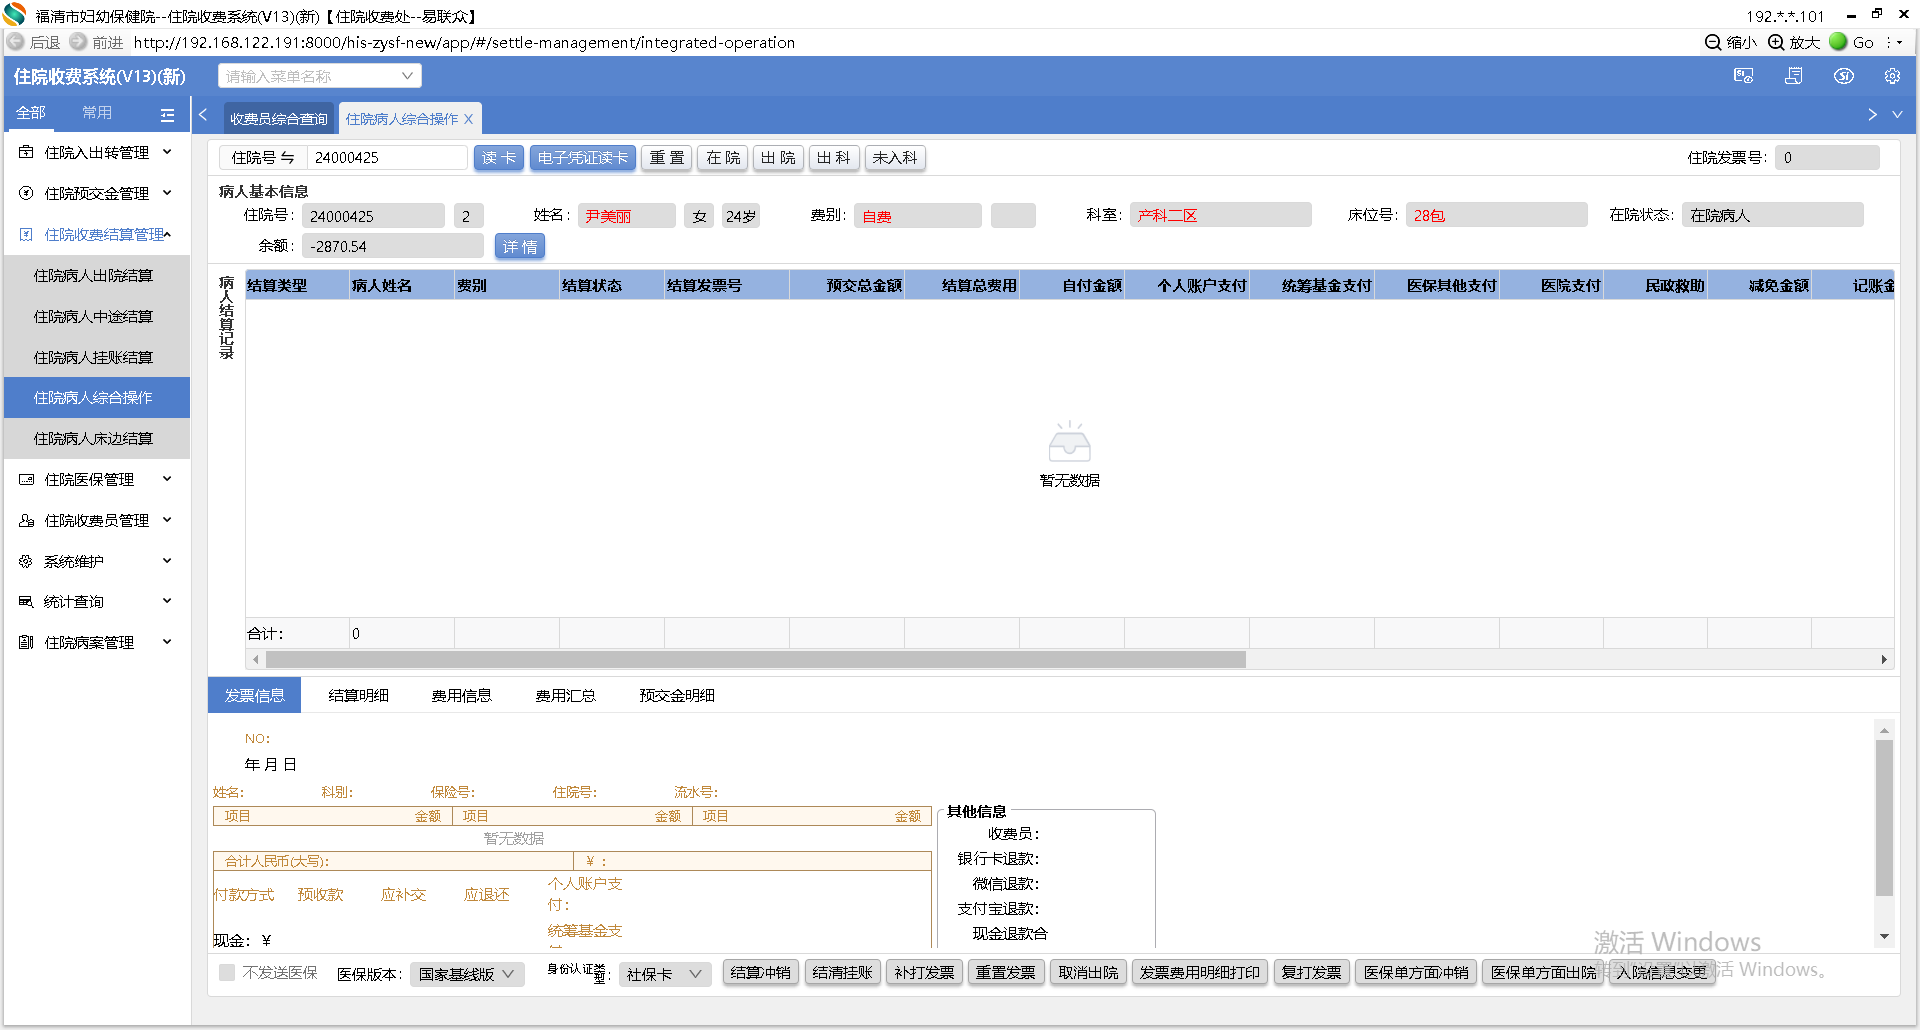Collapse the 住院收费结算管理 menu chevron

pyautogui.click(x=167, y=234)
